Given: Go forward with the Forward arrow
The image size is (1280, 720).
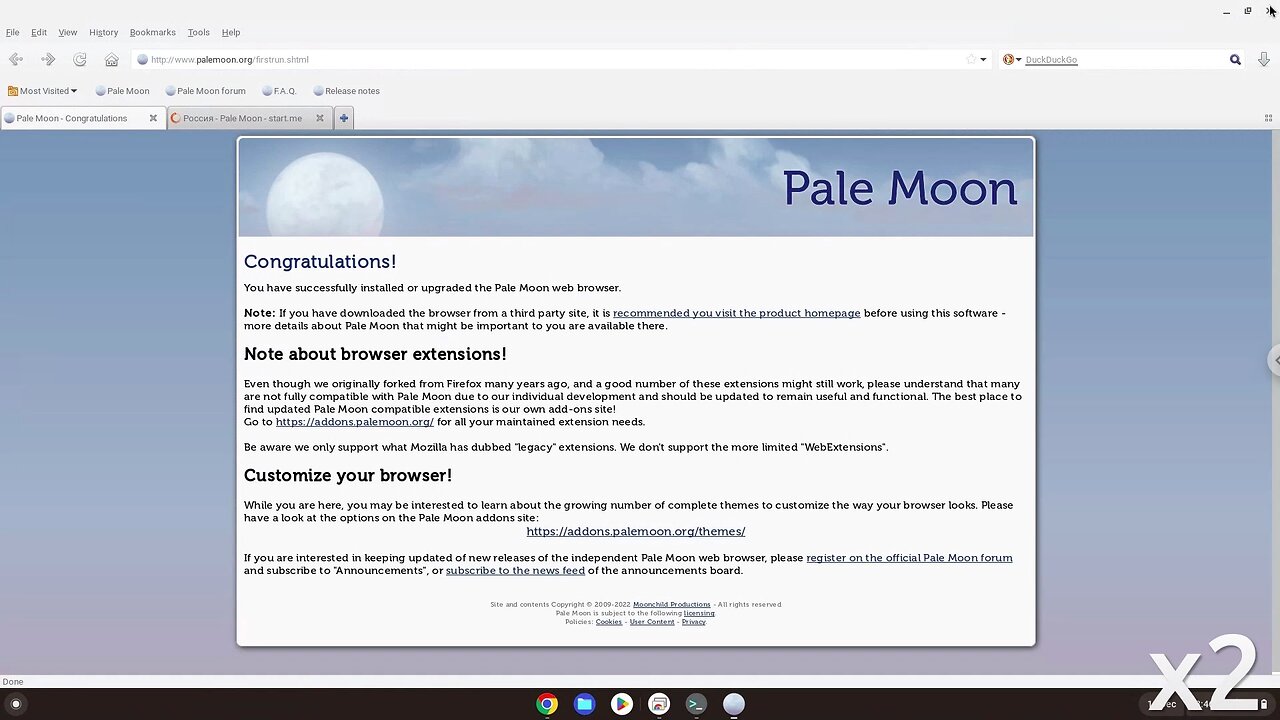Looking at the screenshot, I should [x=48, y=59].
